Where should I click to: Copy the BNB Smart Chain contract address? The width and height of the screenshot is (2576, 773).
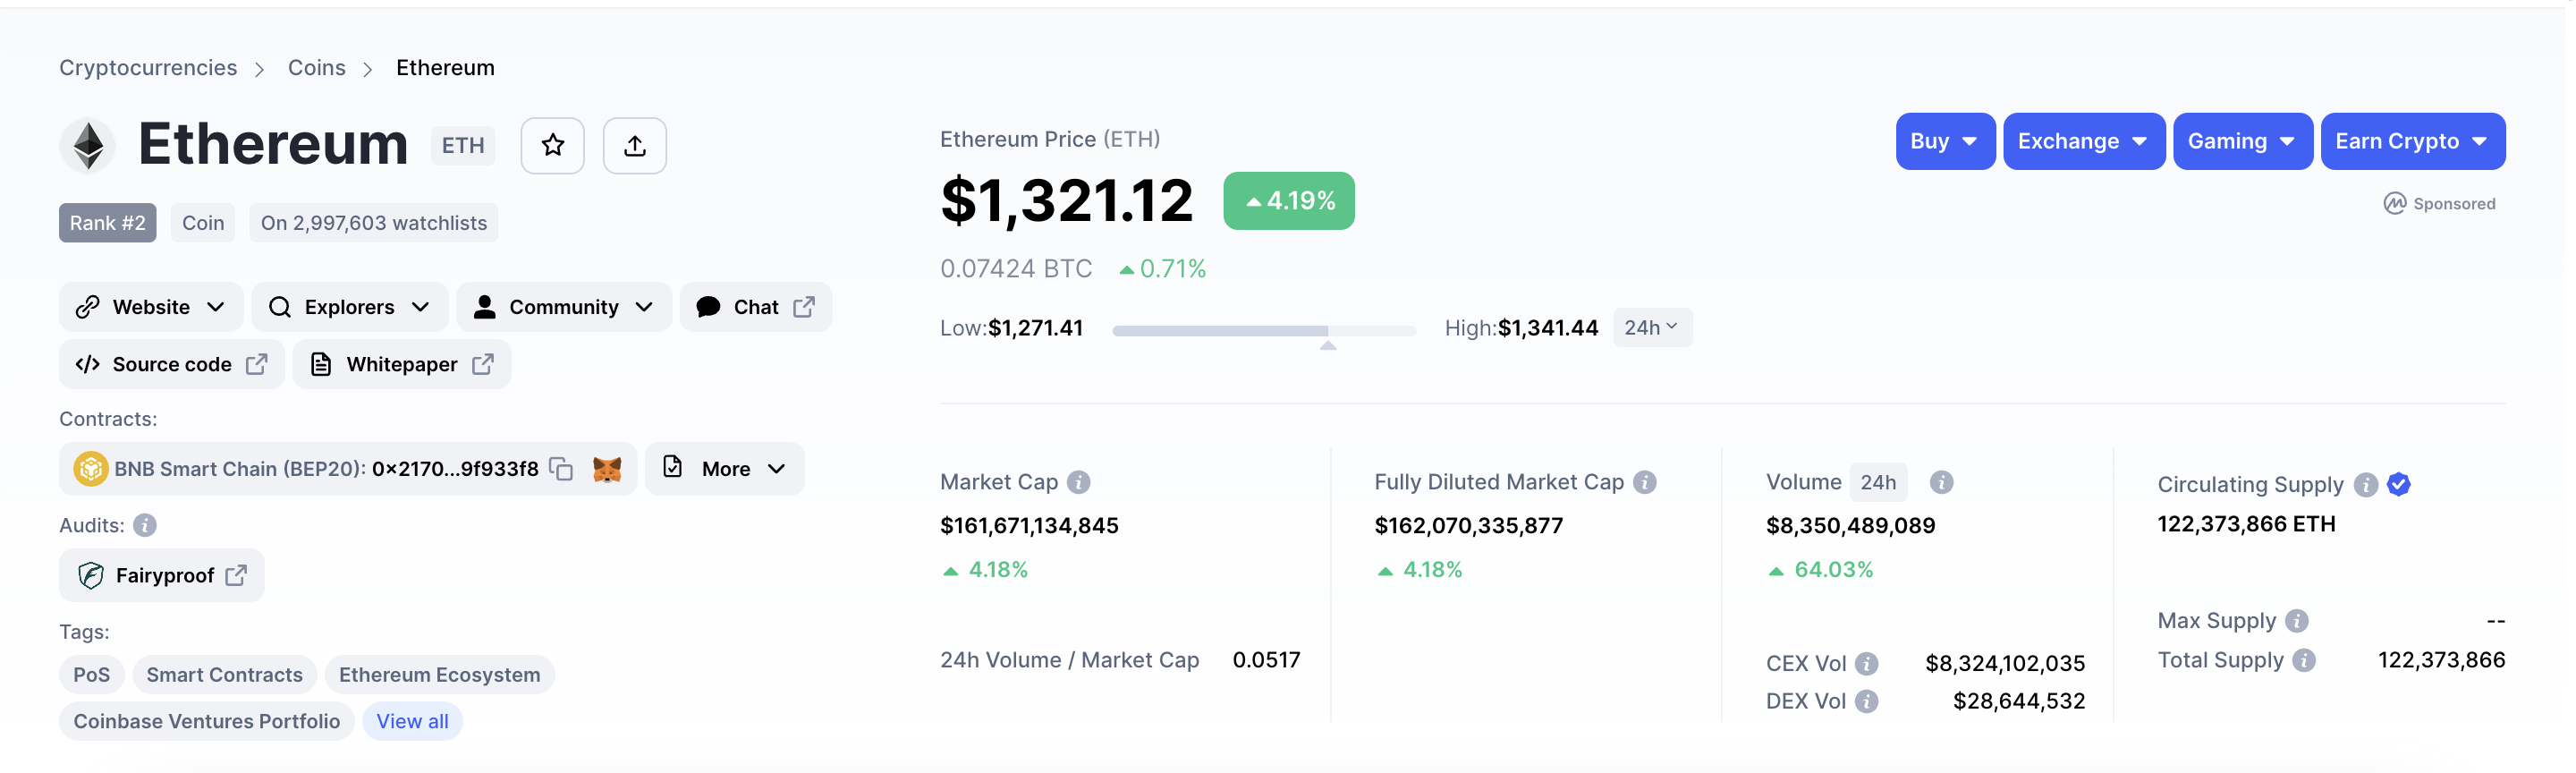coord(562,468)
